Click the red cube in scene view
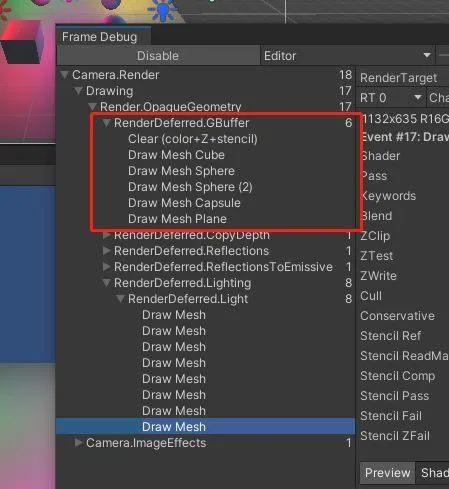The height and width of the screenshot is (489, 449). 22,42
